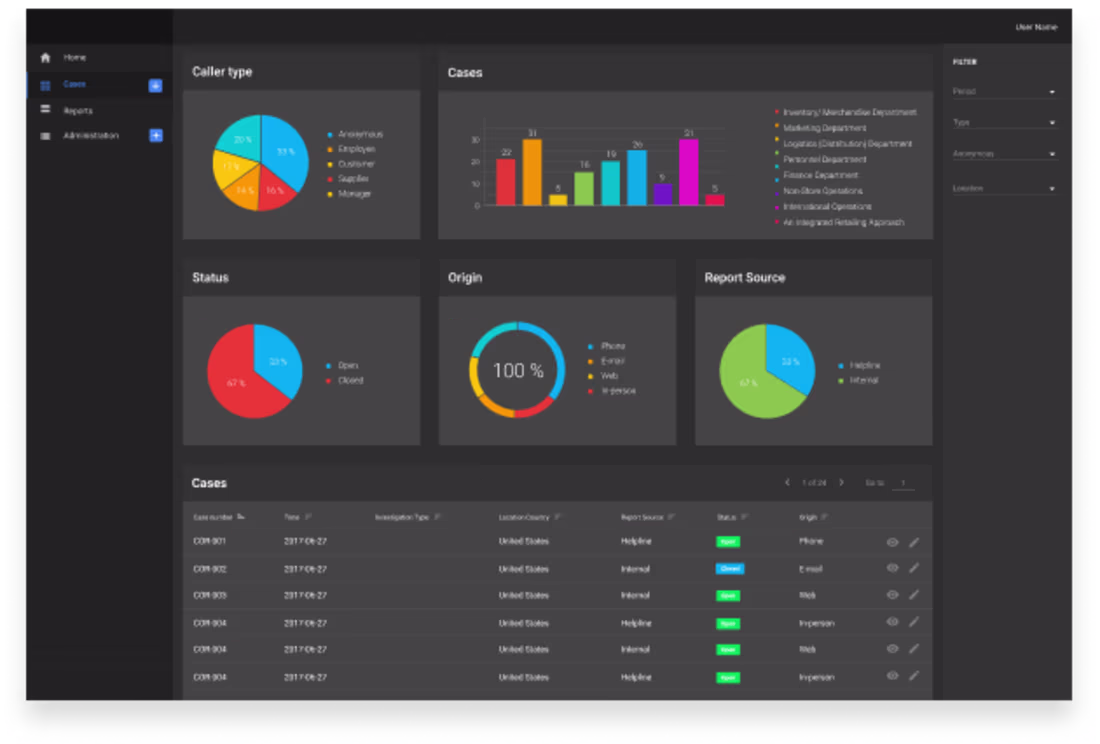Screen dimensions: 1100x744
Task: Click the Administration list icon
Action: (45, 135)
